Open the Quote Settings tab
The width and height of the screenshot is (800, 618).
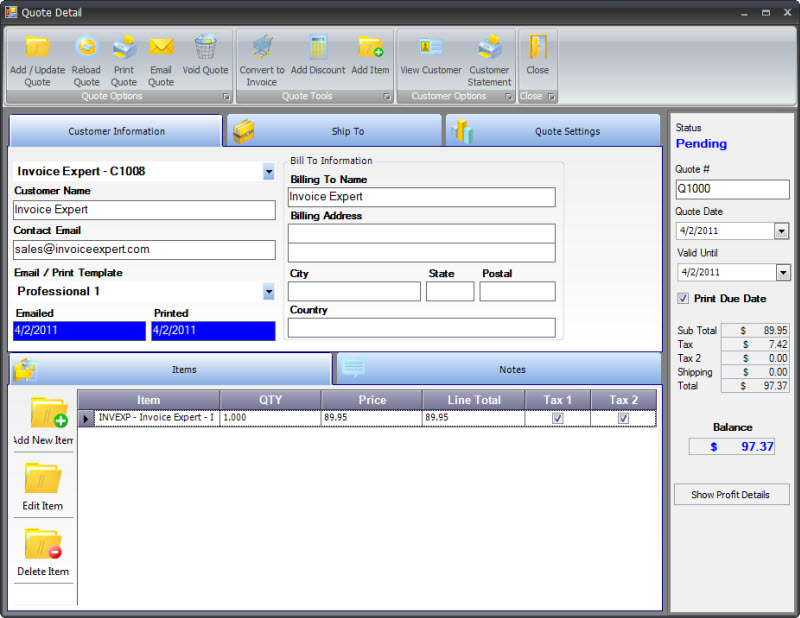click(554, 131)
